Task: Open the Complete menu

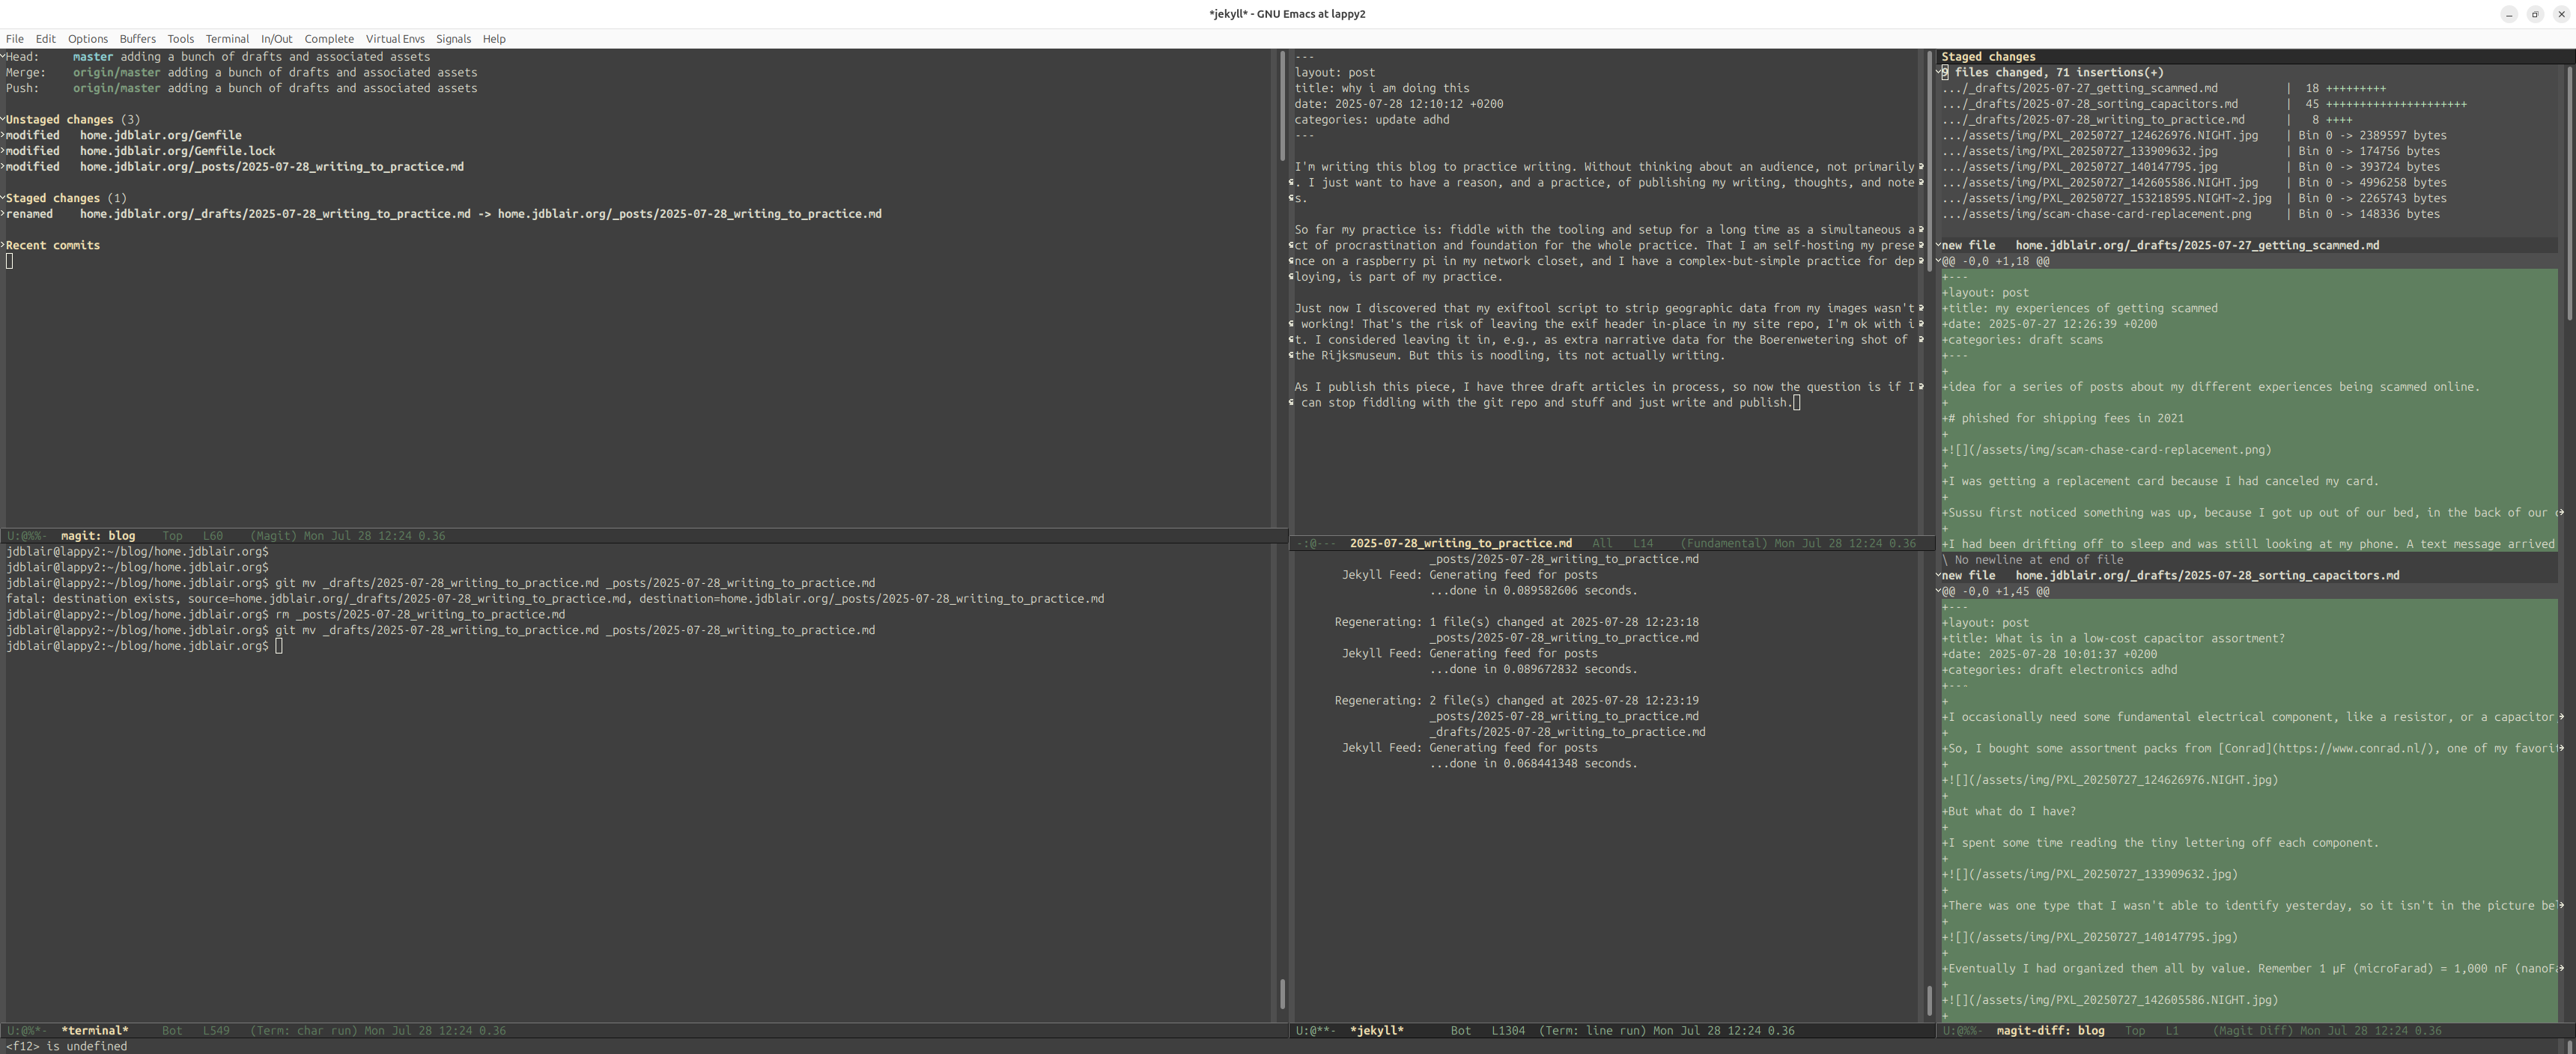Action: (329, 39)
